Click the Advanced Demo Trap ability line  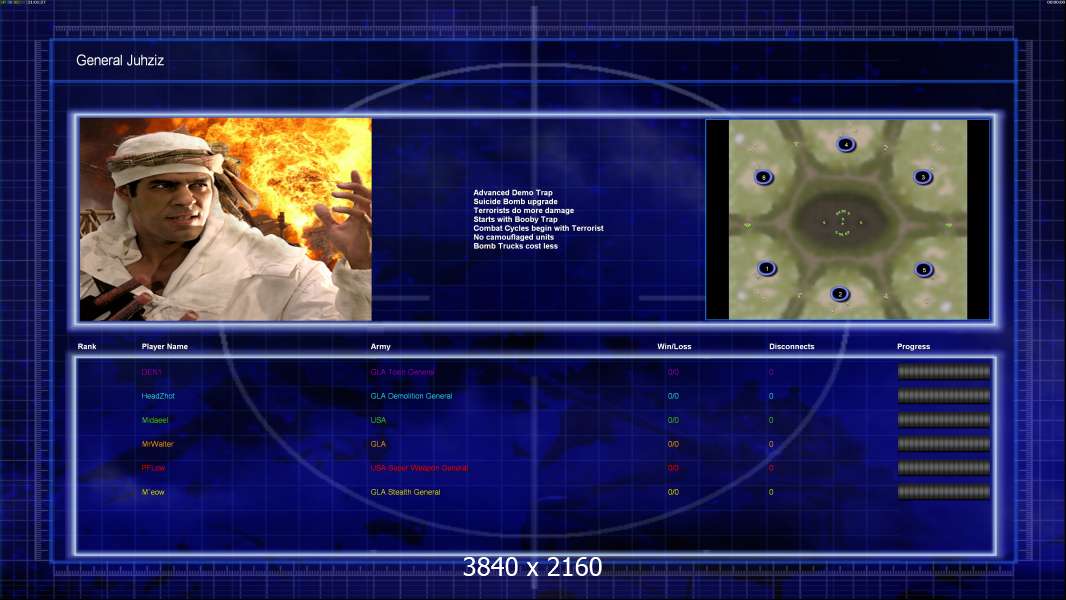pyautogui.click(x=513, y=193)
